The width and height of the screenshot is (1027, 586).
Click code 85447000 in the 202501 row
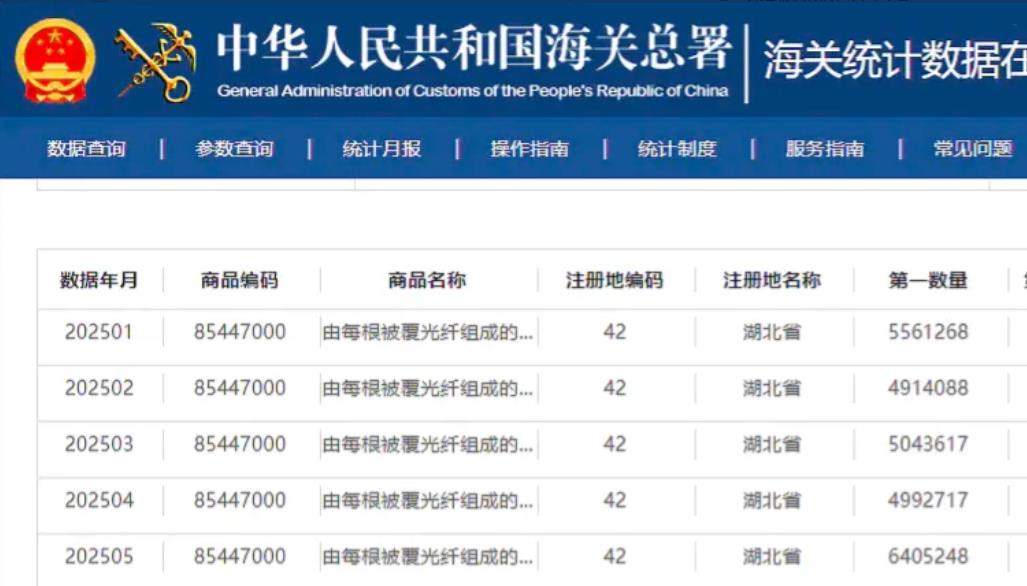[240, 332]
